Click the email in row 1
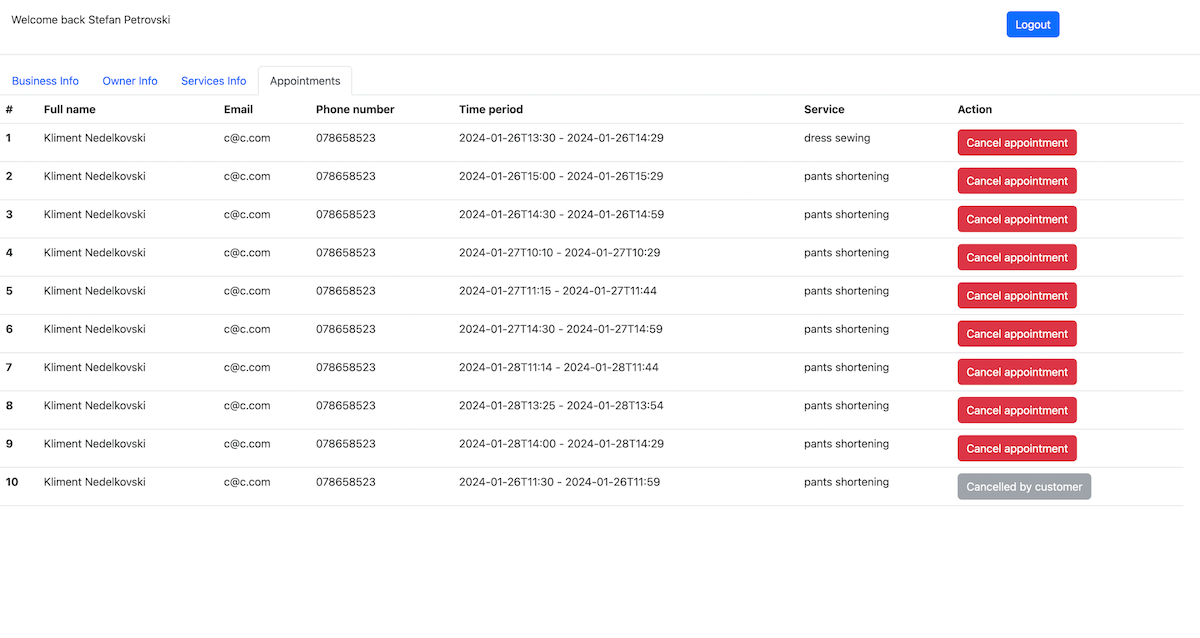This screenshot has width=1200, height=638. tap(247, 138)
